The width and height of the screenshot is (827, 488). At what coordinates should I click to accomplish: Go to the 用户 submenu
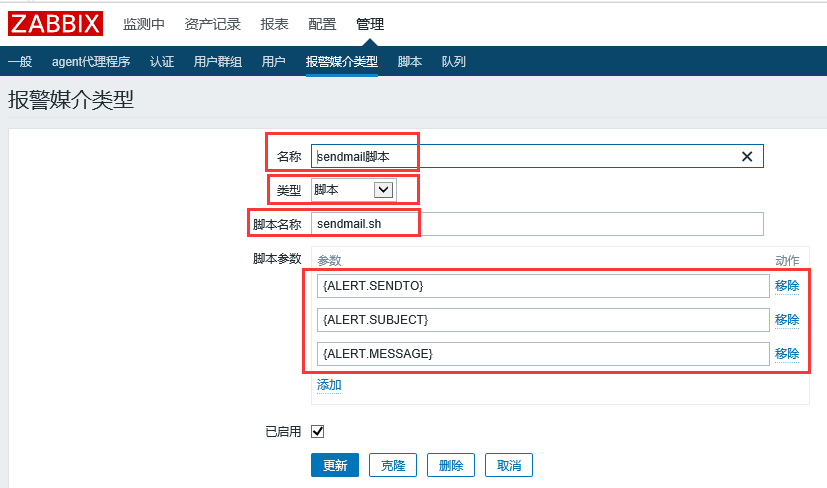273,62
